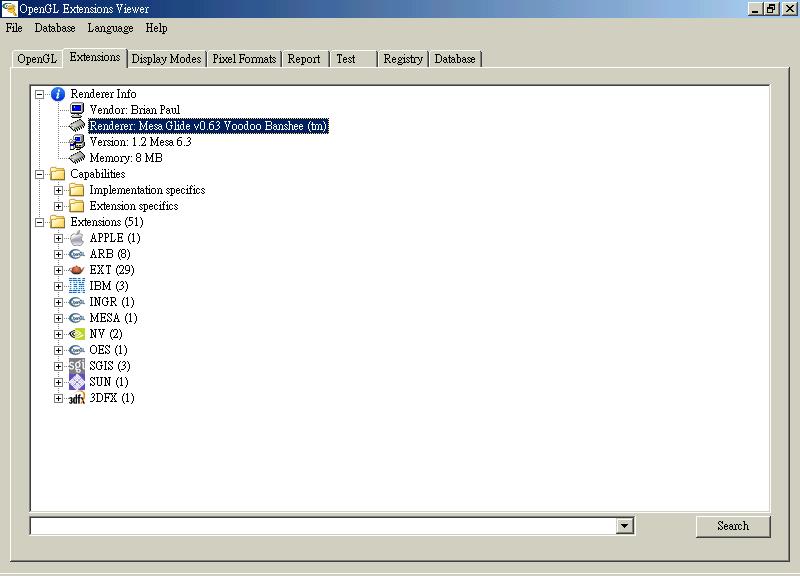Select the Renderer: Mesa Glide Voodoo Banshee row
Screen dimensions: 800x576
click(x=208, y=126)
